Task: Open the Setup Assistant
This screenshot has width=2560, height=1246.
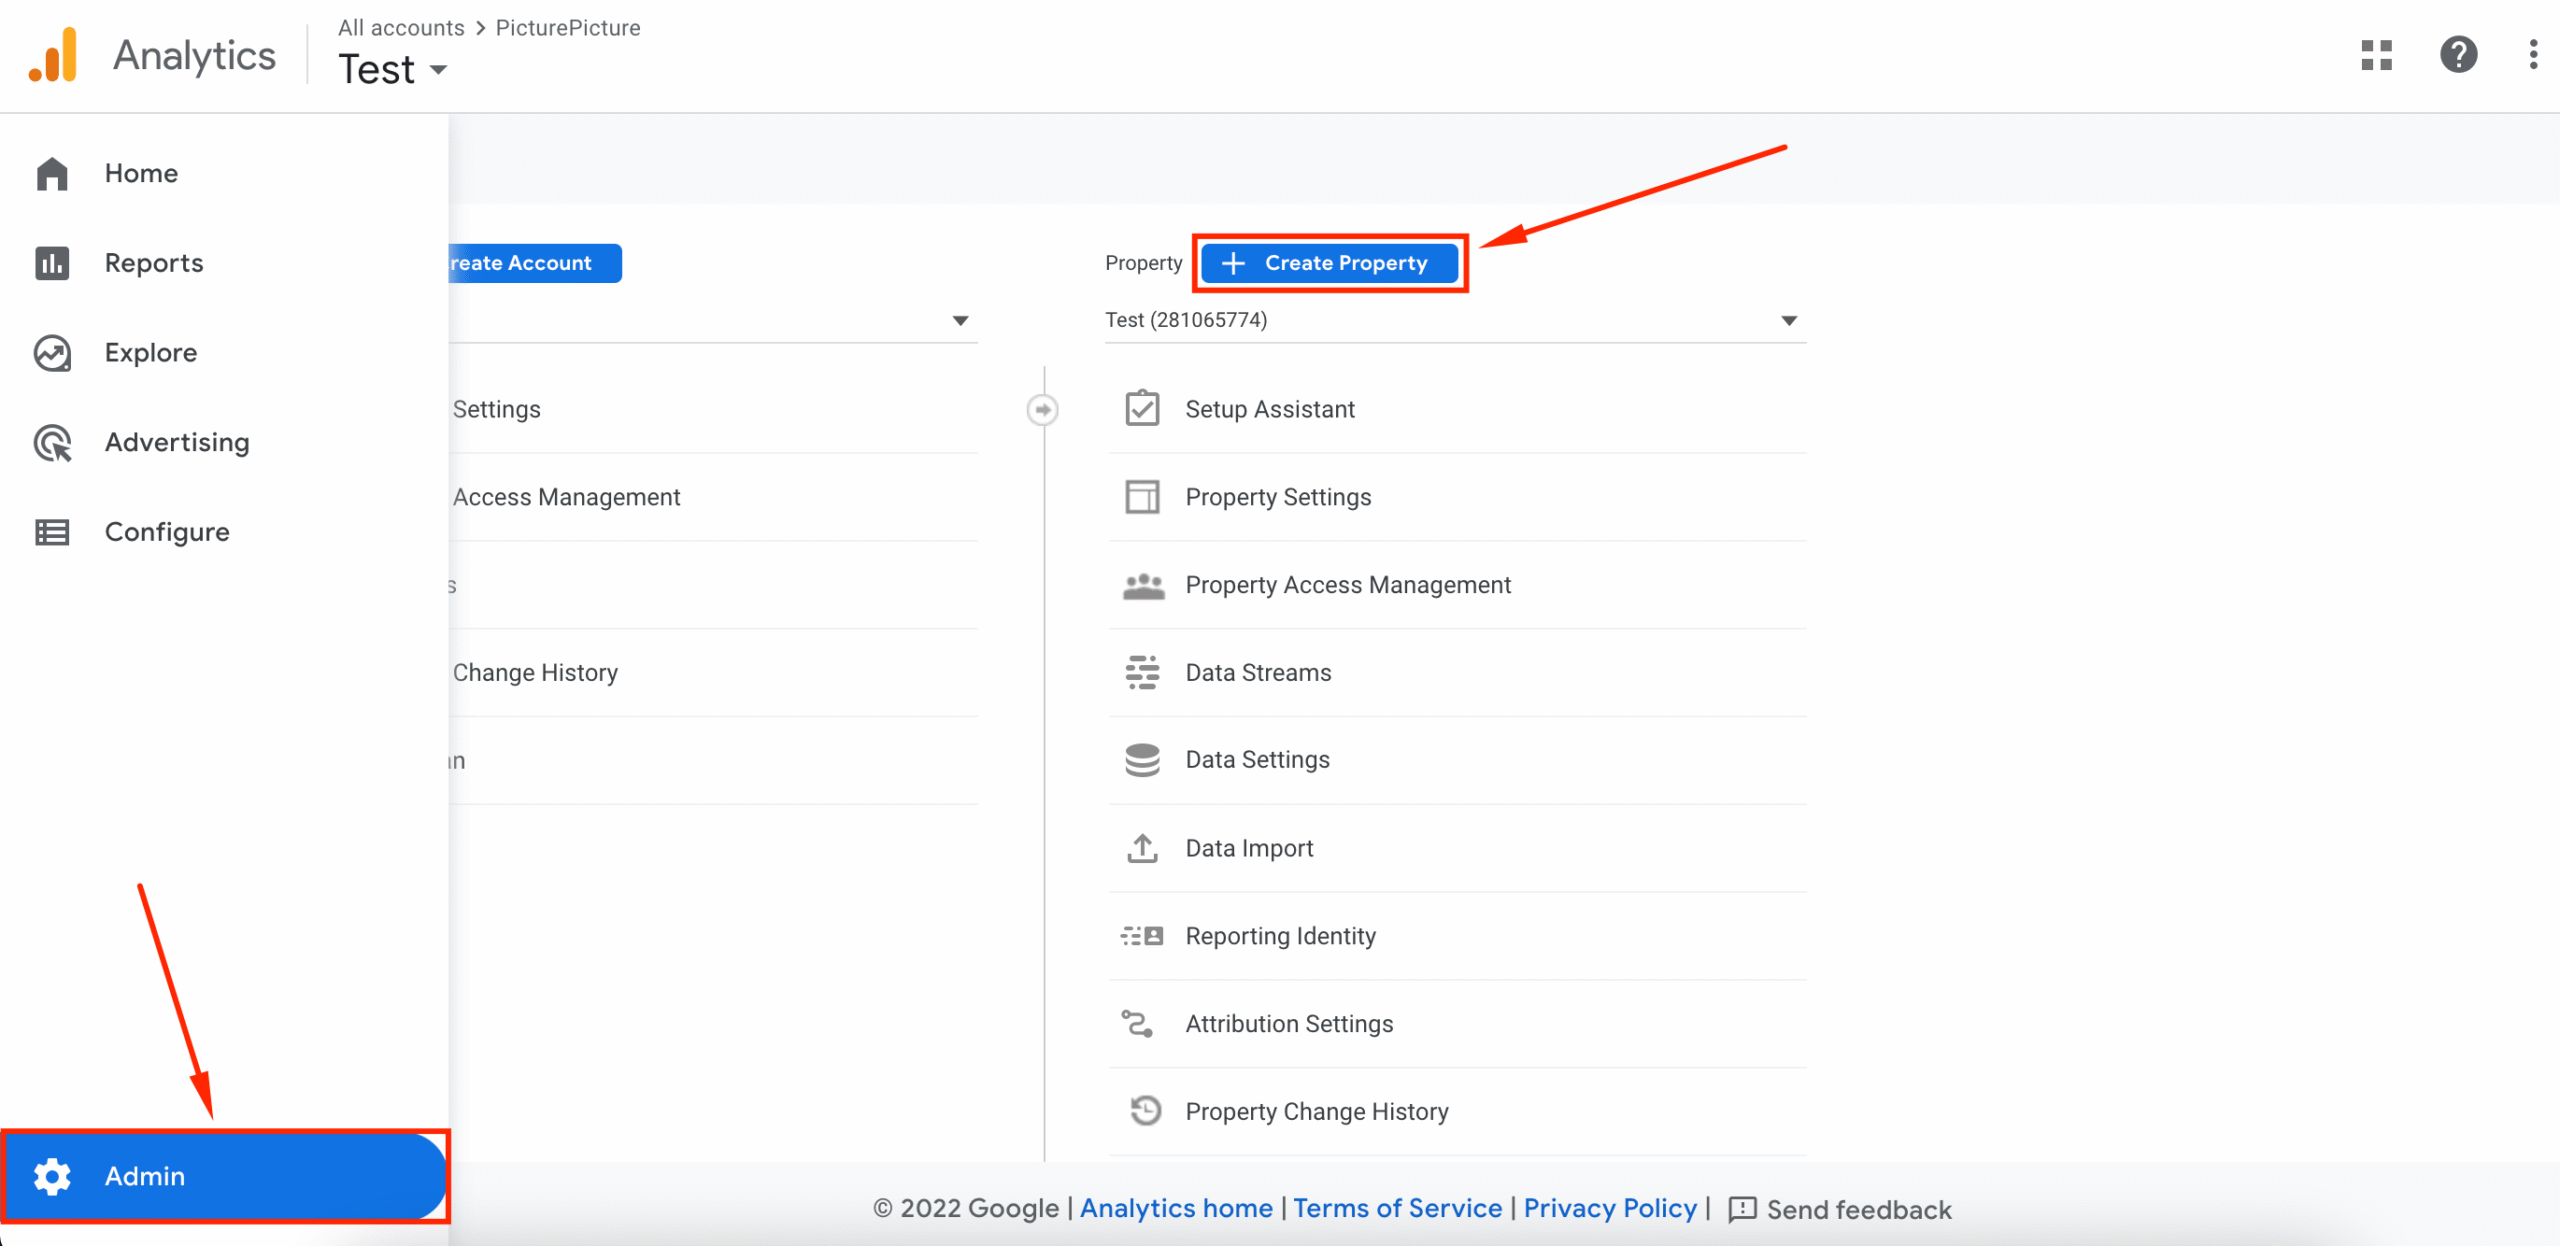Action: pyautogui.click(x=1270, y=408)
